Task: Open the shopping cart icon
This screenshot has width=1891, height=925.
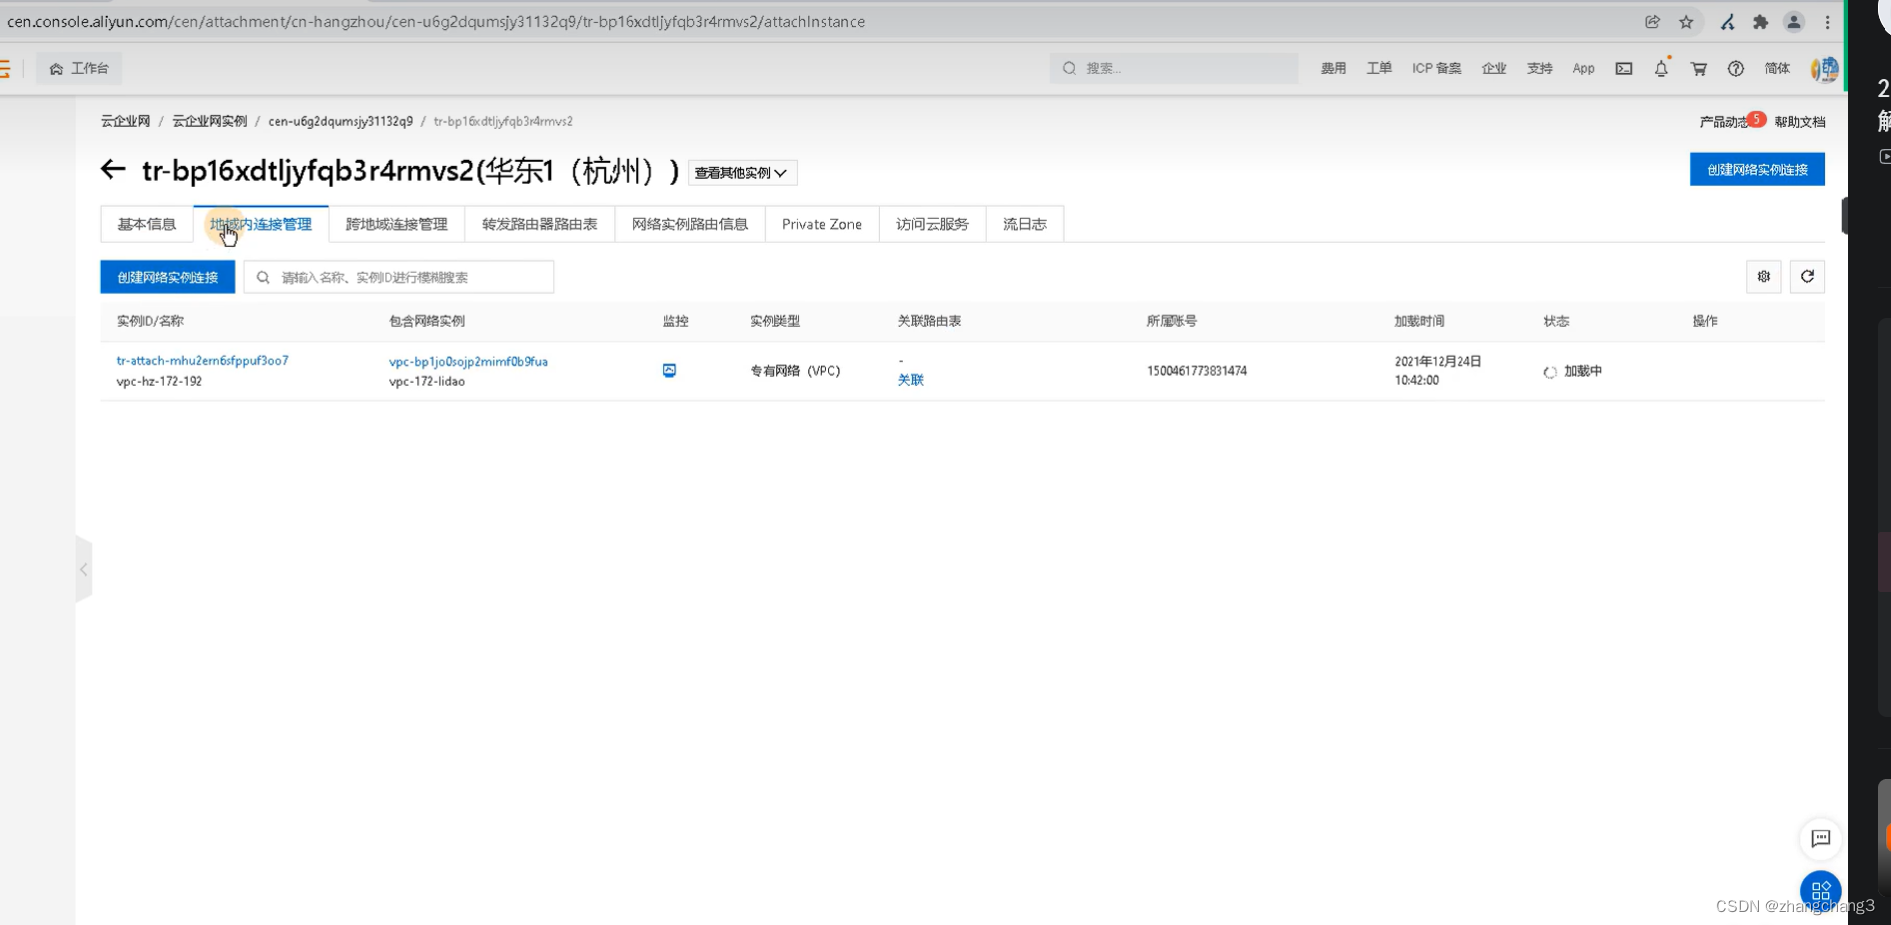Action: point(1698,68)
